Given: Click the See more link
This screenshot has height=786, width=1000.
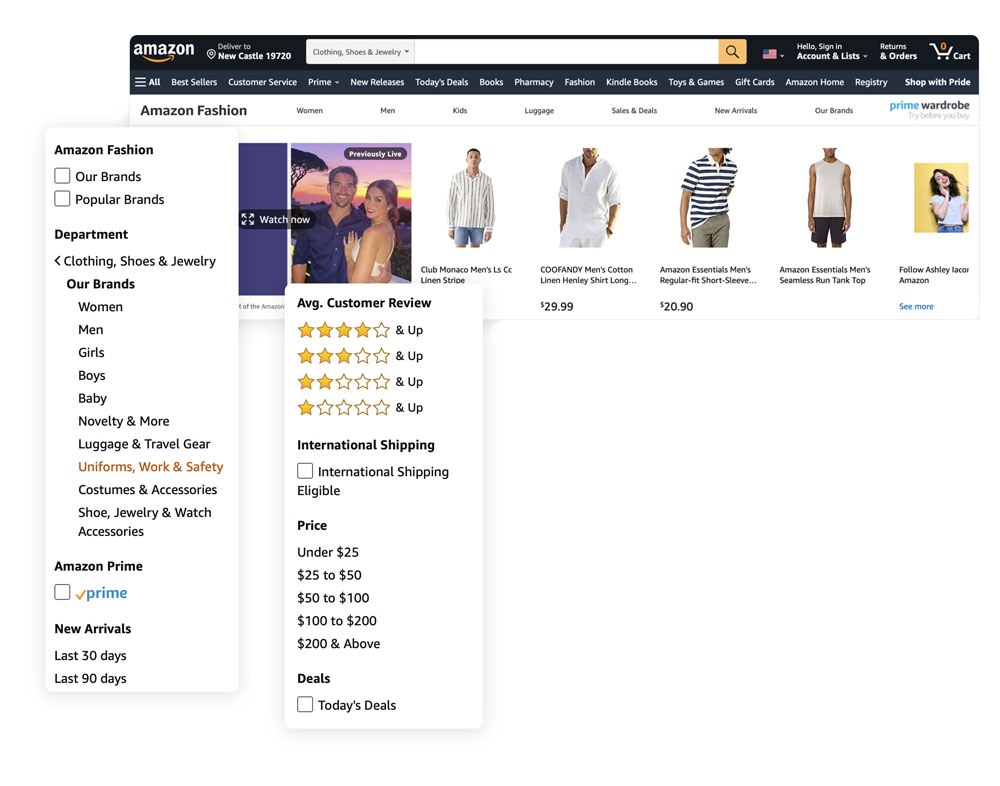Looking at the screenshot, I should (x=916, y=307).
